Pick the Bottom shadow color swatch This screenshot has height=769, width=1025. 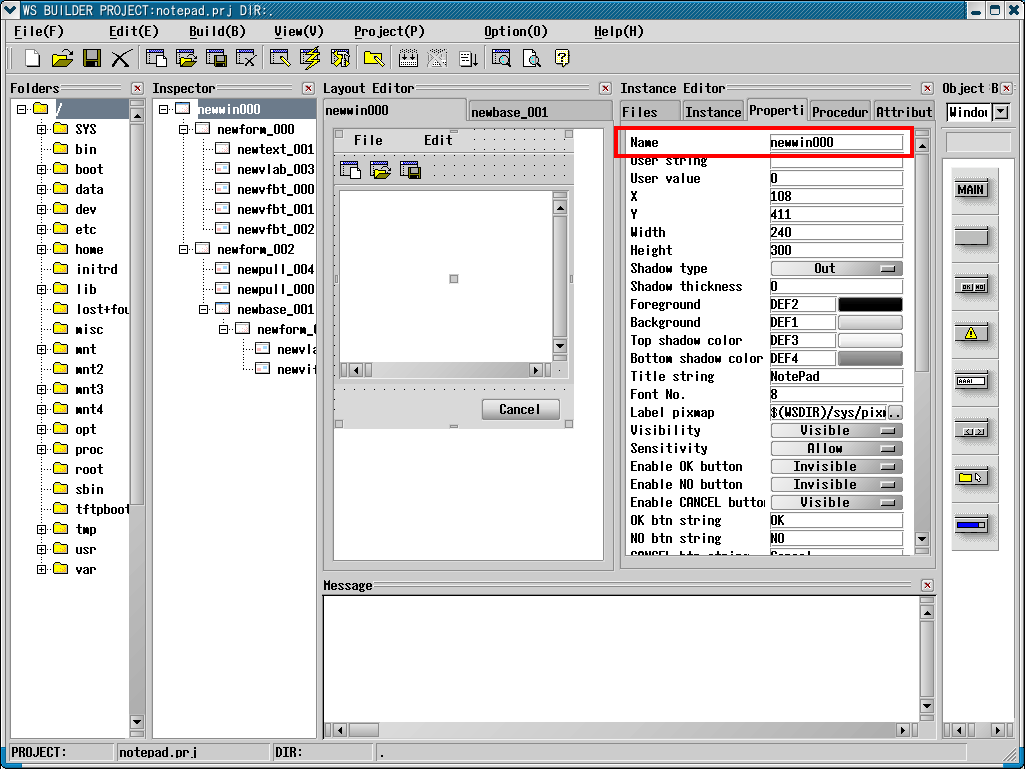pos(870,359)
